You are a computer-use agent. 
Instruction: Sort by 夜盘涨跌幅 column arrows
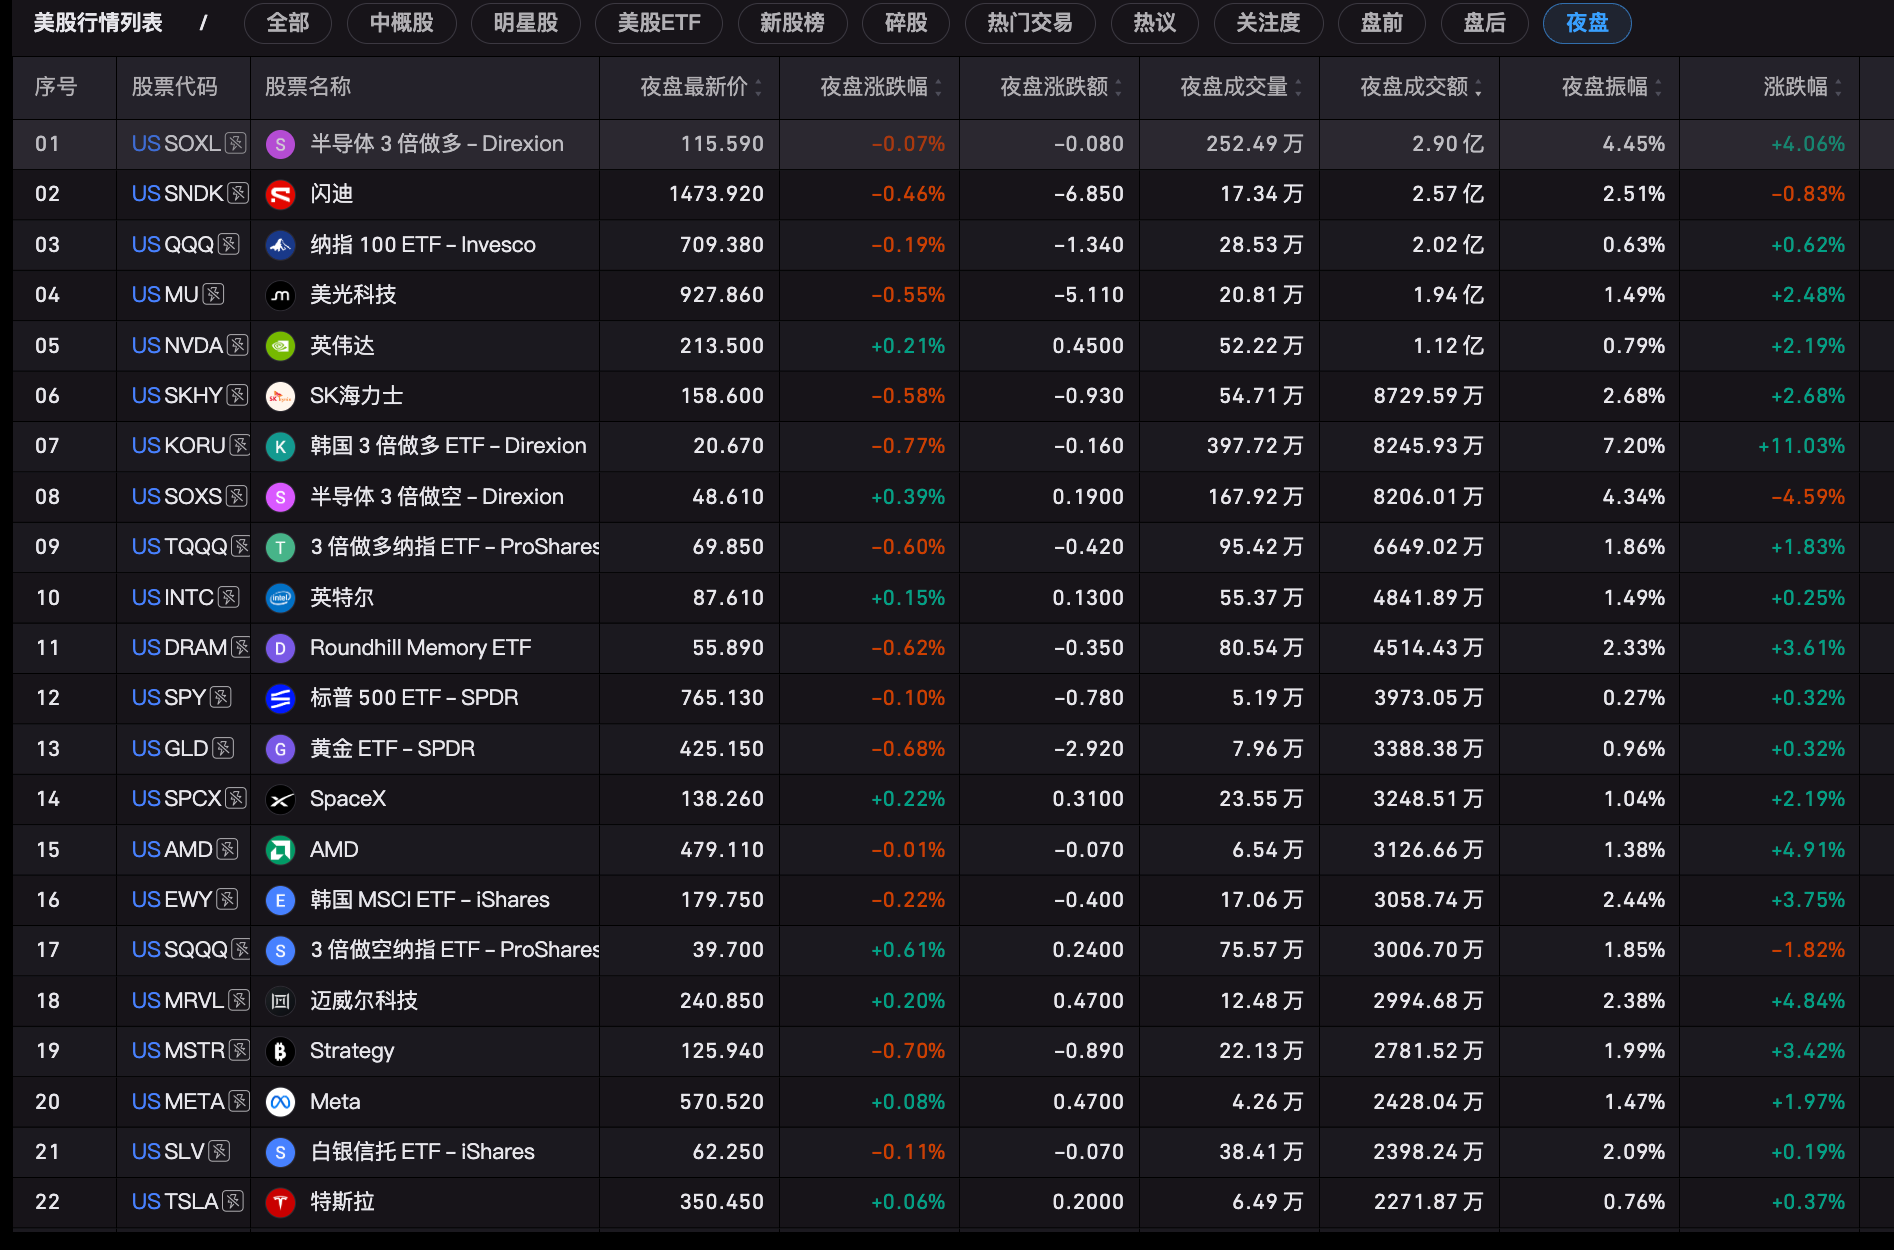938,88
